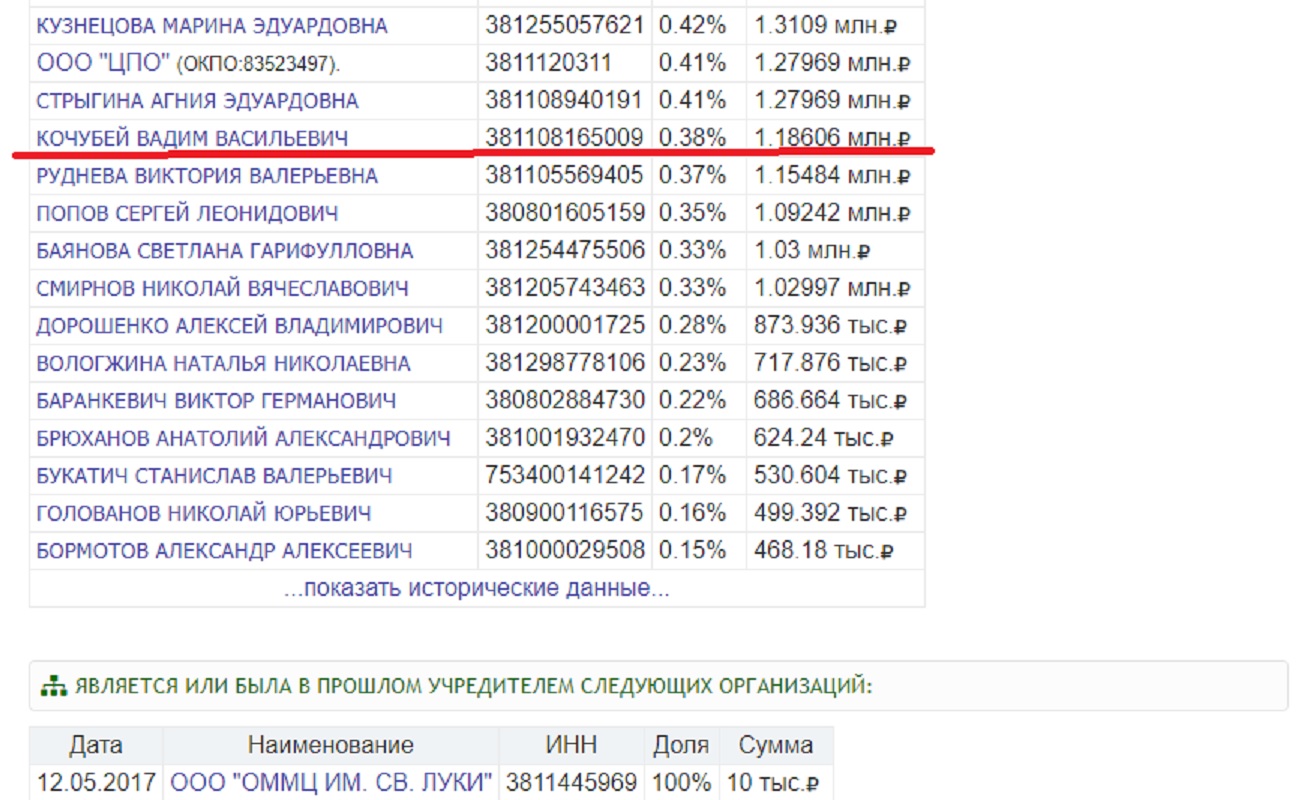The image size is (1310, 800).
Task: Select СТРЫГИНА АГНИЯ ЭДУАРДОВНА entry
Action: [x=197, y=101]
